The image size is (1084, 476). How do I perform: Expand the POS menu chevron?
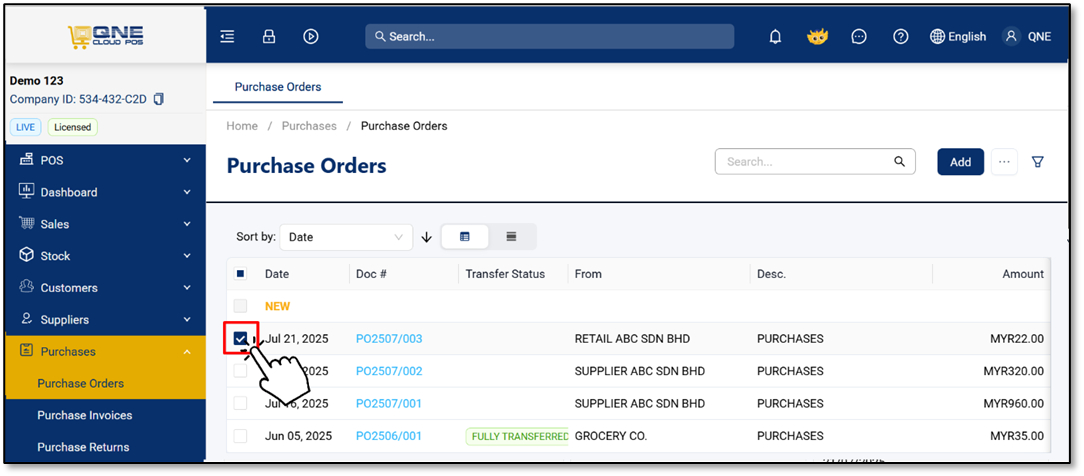[187, 160]
